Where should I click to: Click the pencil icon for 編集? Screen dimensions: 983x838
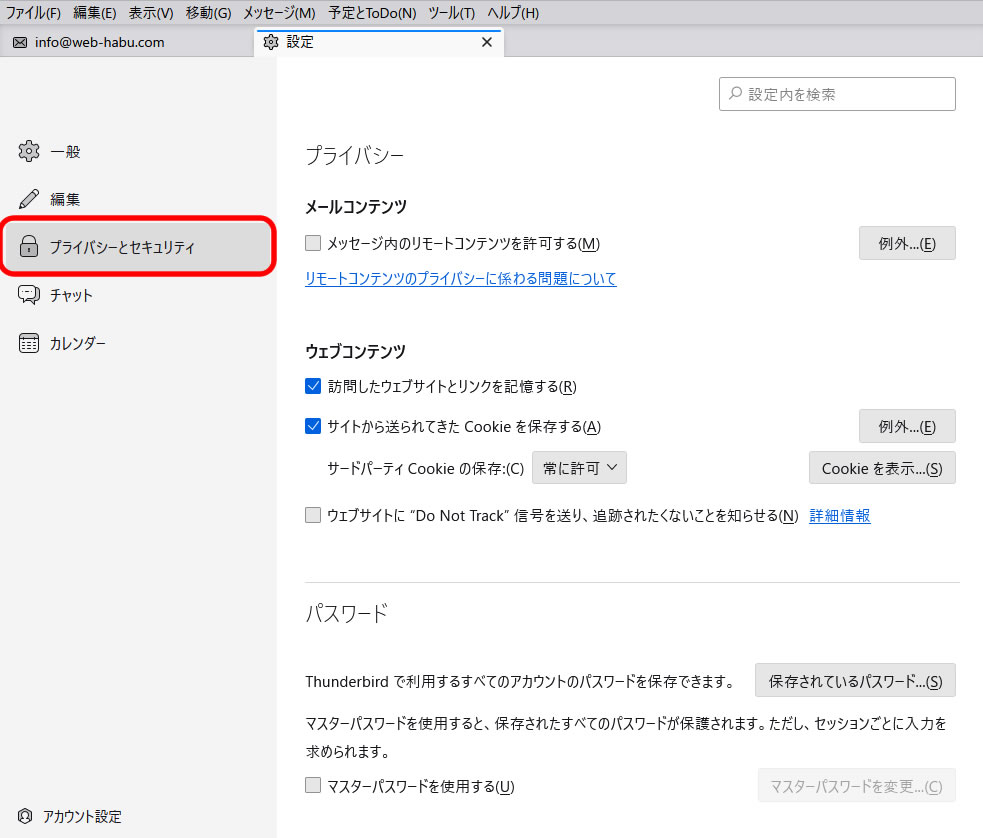(29, 199)
